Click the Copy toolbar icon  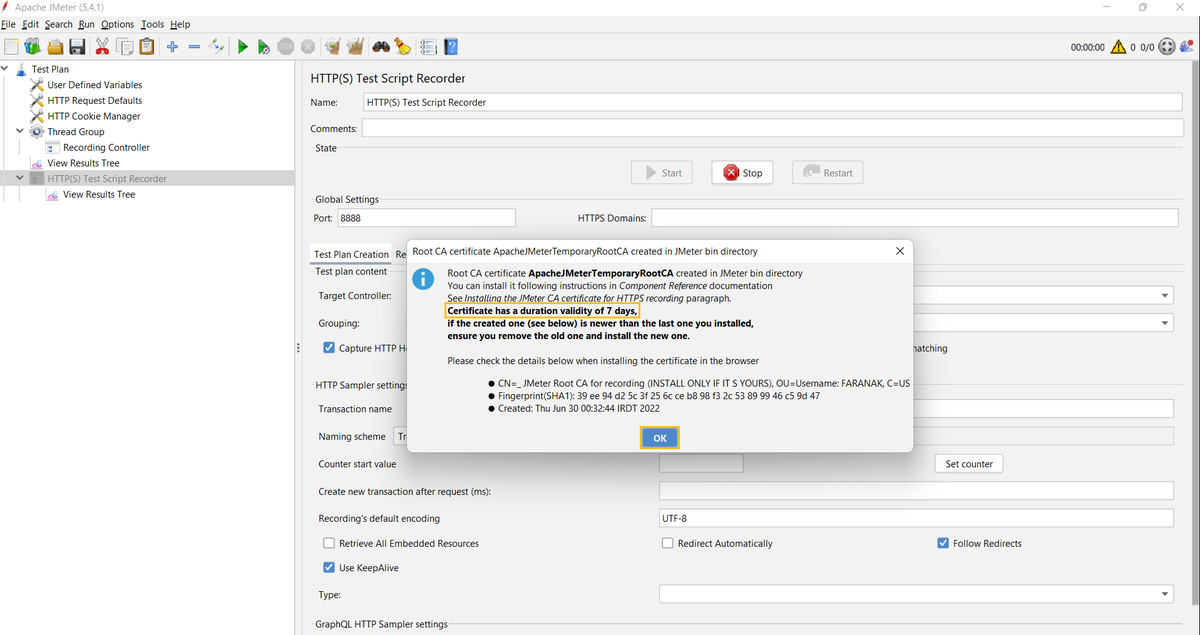pos(125,46)
